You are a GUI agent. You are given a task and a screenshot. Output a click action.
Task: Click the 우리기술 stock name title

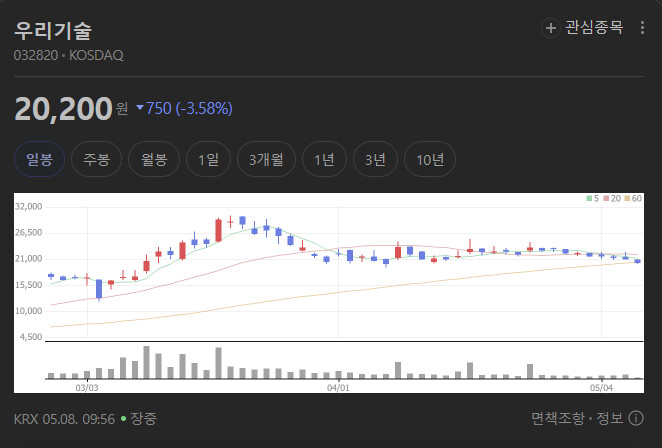pos(53,30)
